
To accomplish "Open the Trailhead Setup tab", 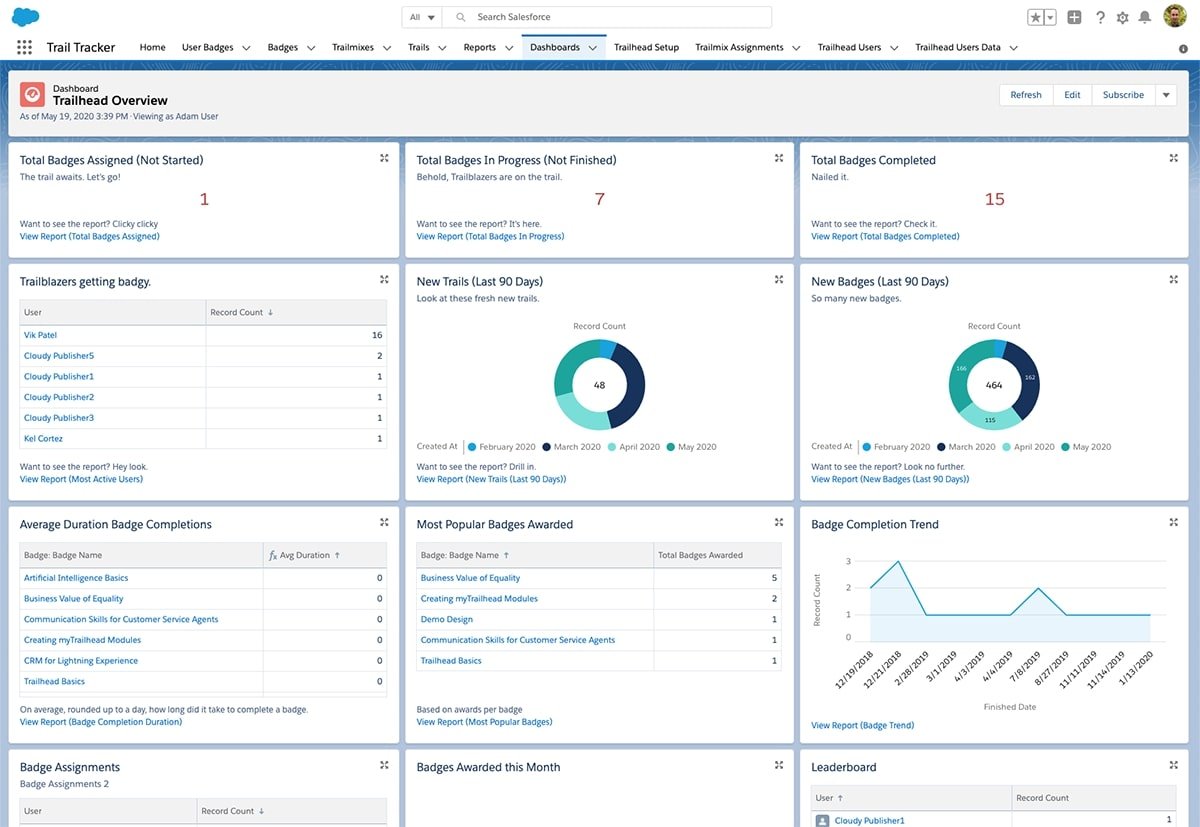I will 646,46.
